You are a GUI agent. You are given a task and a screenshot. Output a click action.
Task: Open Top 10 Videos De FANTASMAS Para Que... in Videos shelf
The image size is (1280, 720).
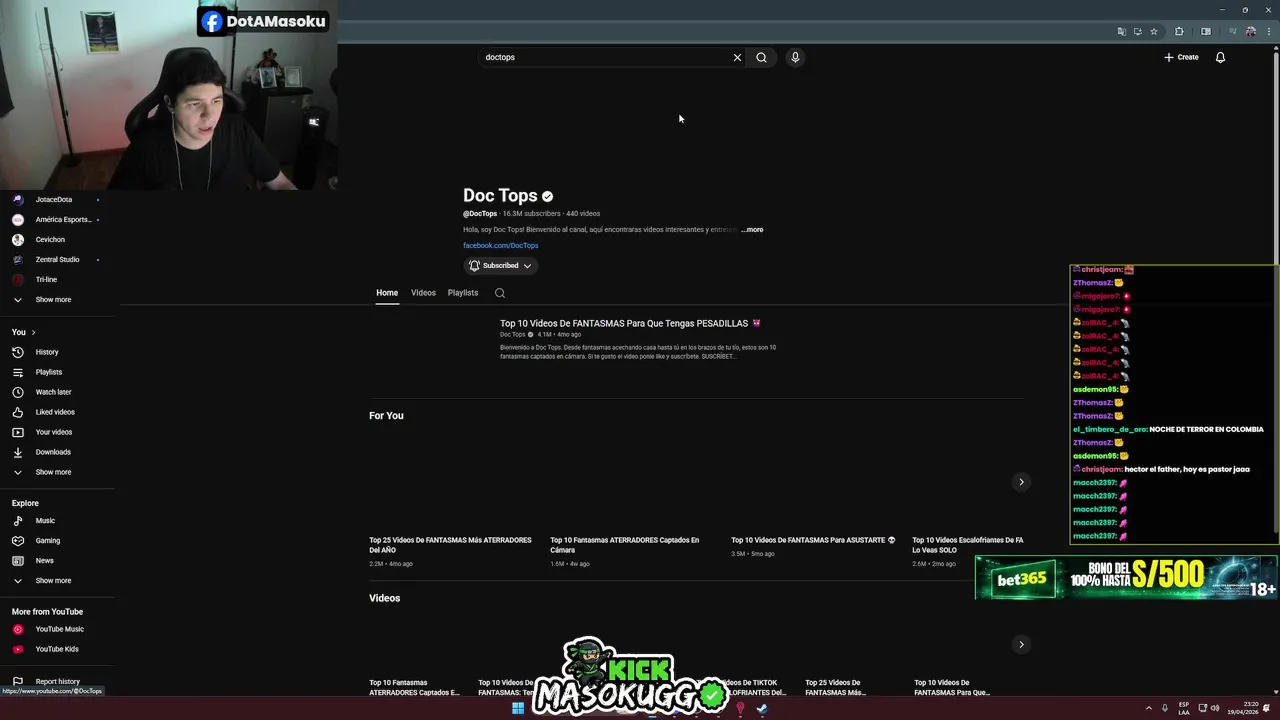(952, 687)
